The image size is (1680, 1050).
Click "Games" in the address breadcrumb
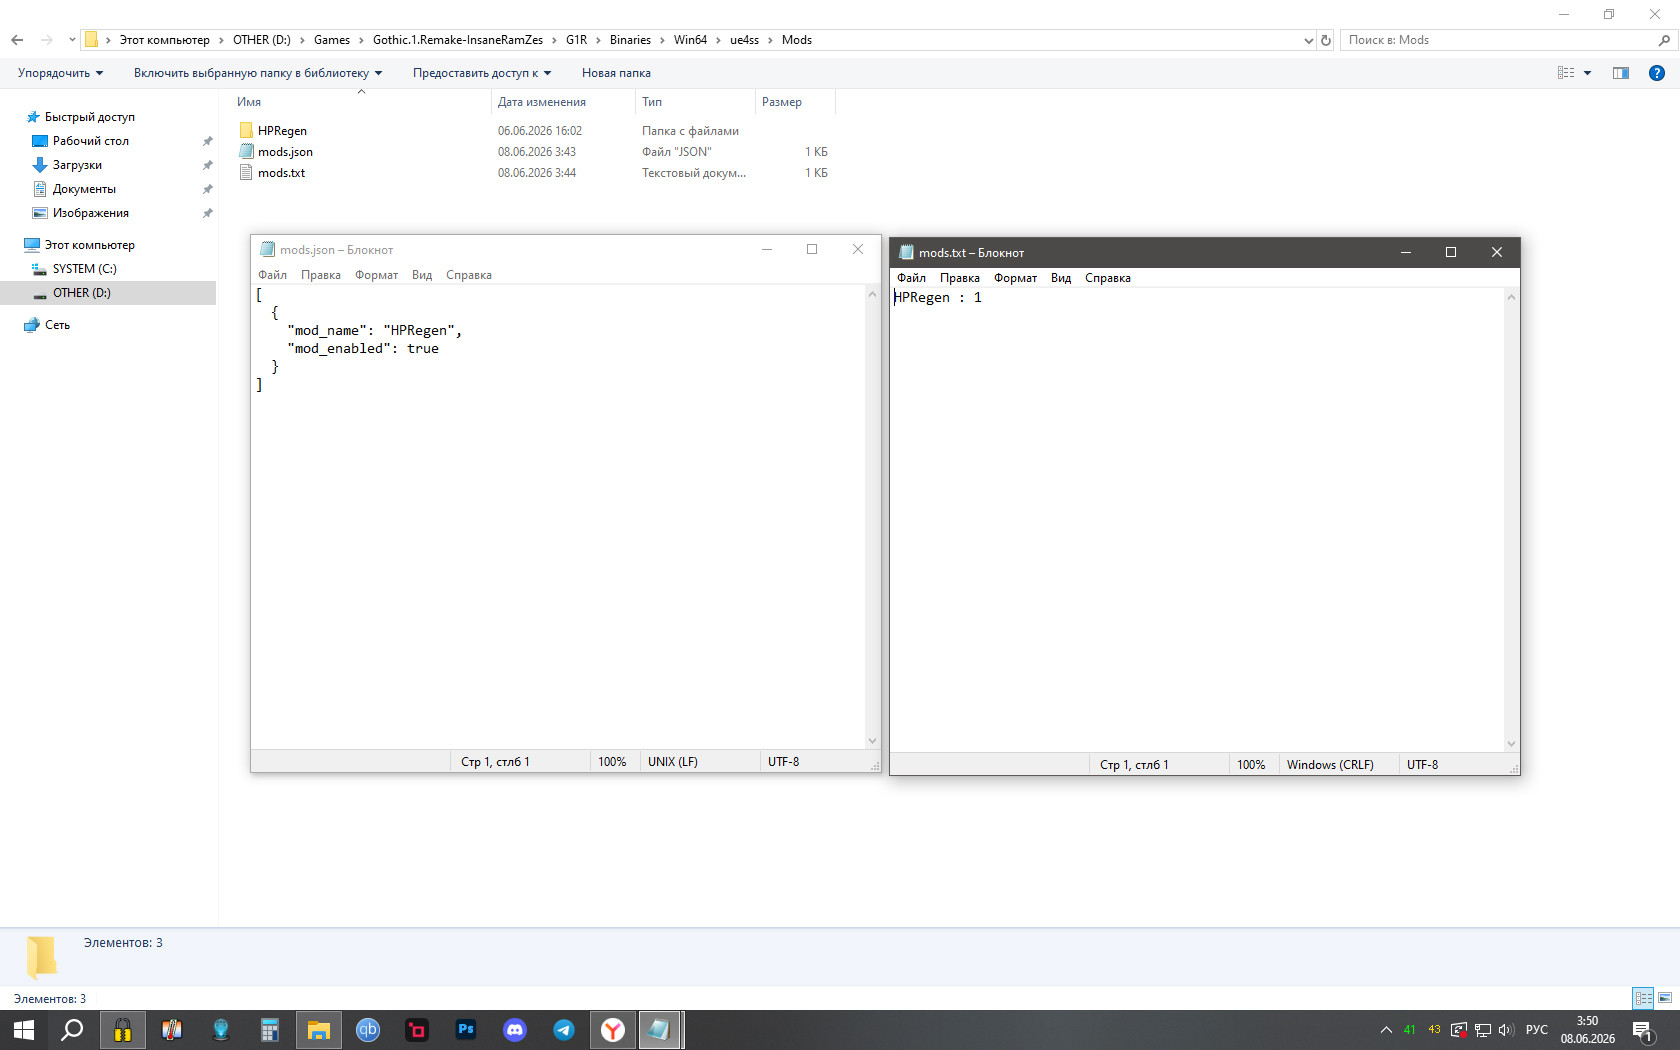(332, 40)
